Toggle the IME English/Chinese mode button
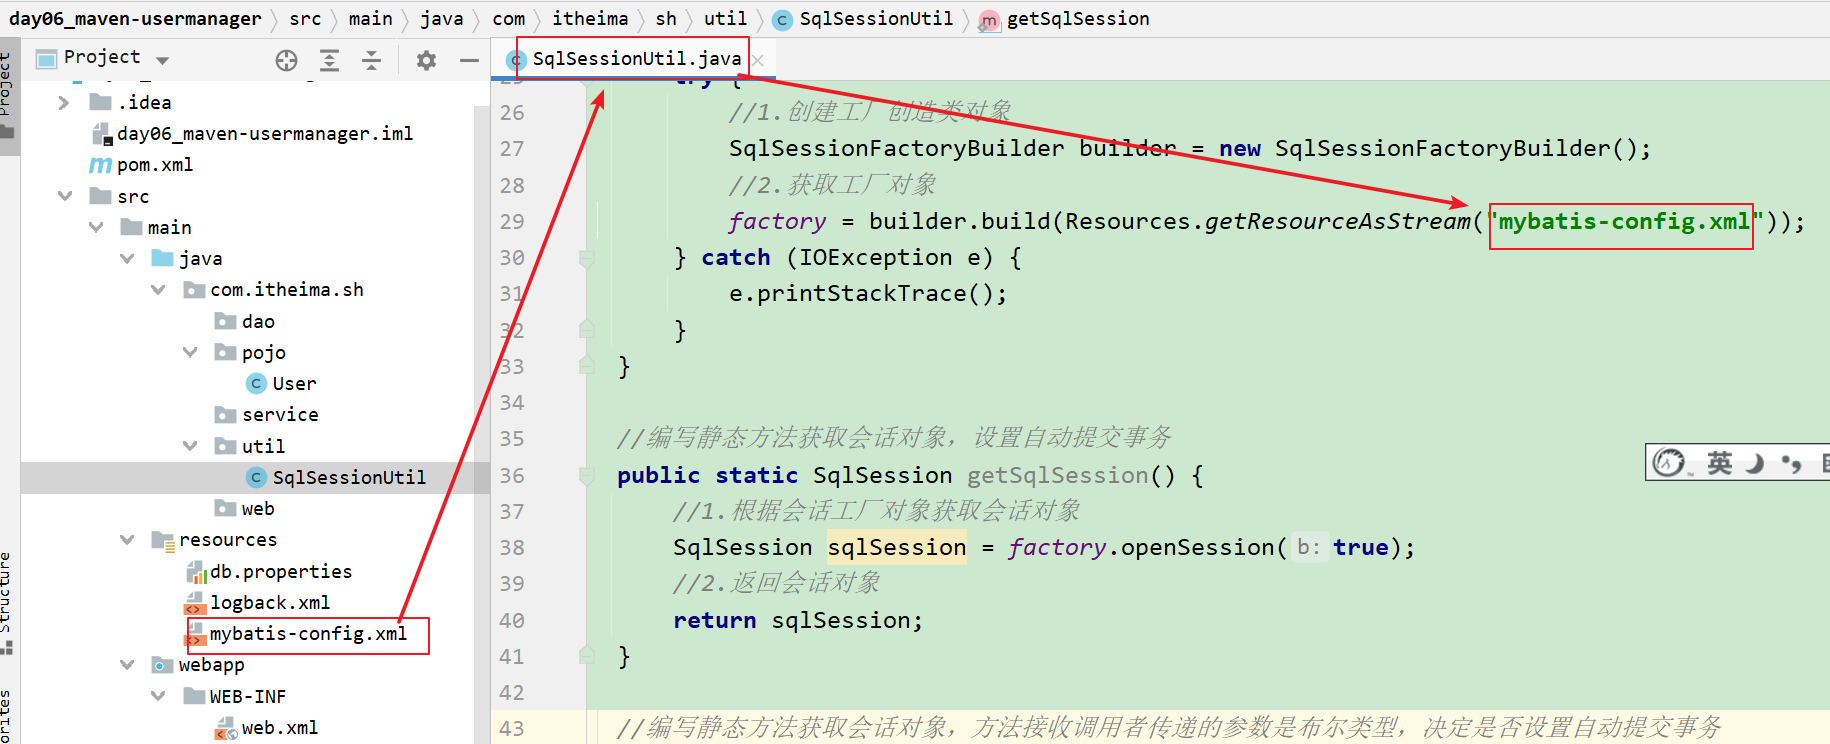 coord(1719,463)
